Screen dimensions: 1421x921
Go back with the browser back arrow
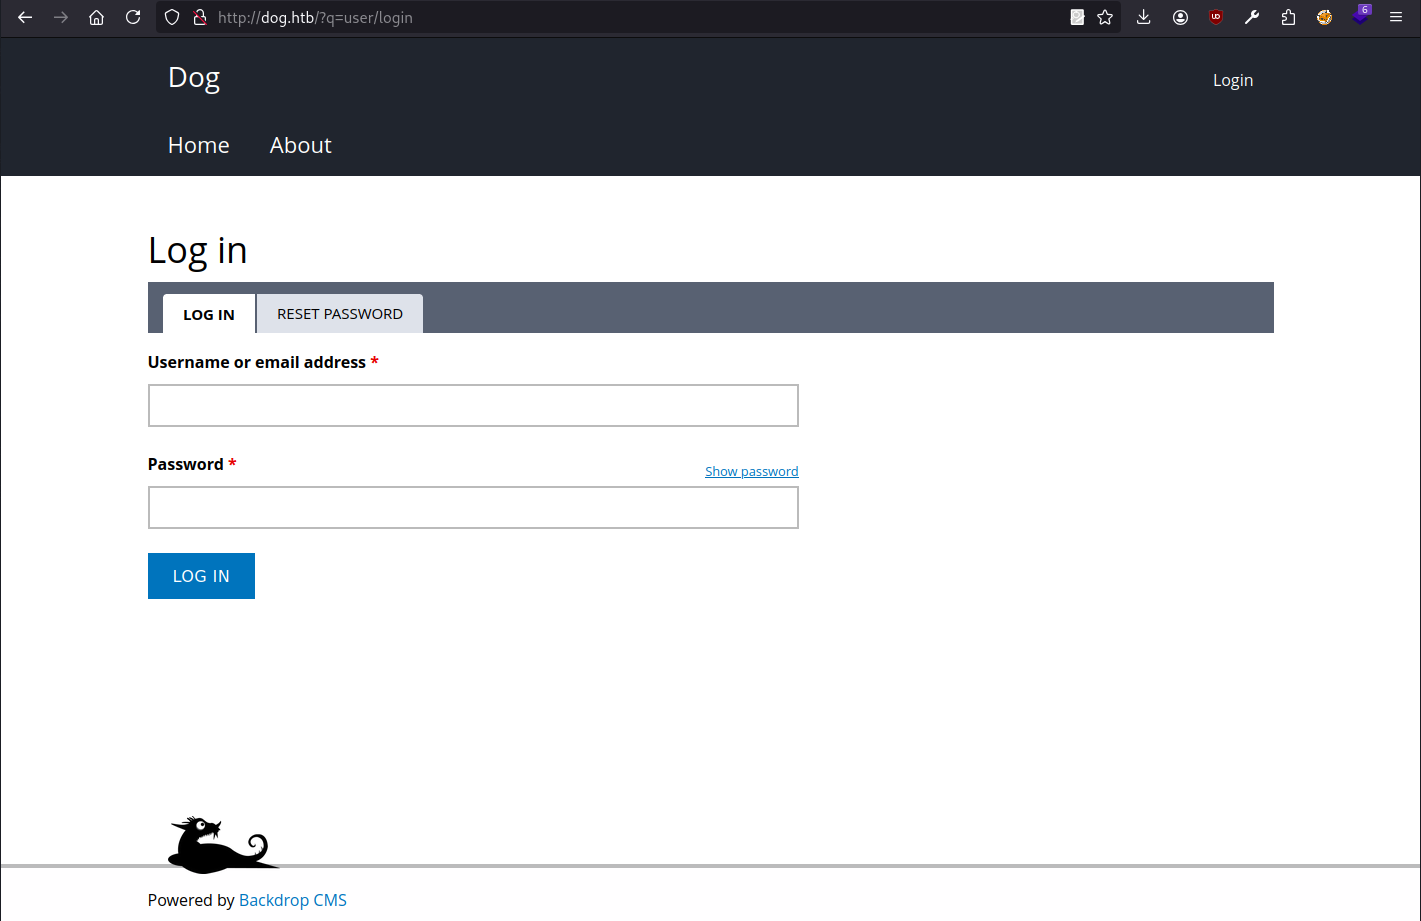(x=25, y=17)
